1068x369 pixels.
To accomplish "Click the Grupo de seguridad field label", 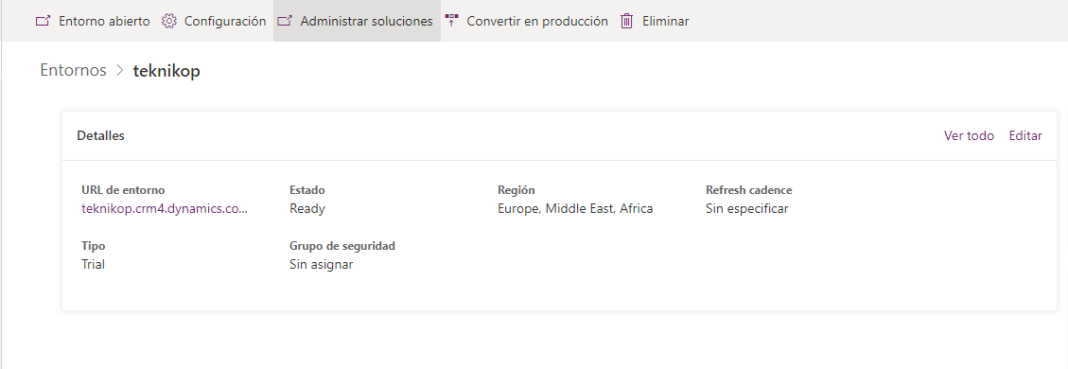I will 342,246.
